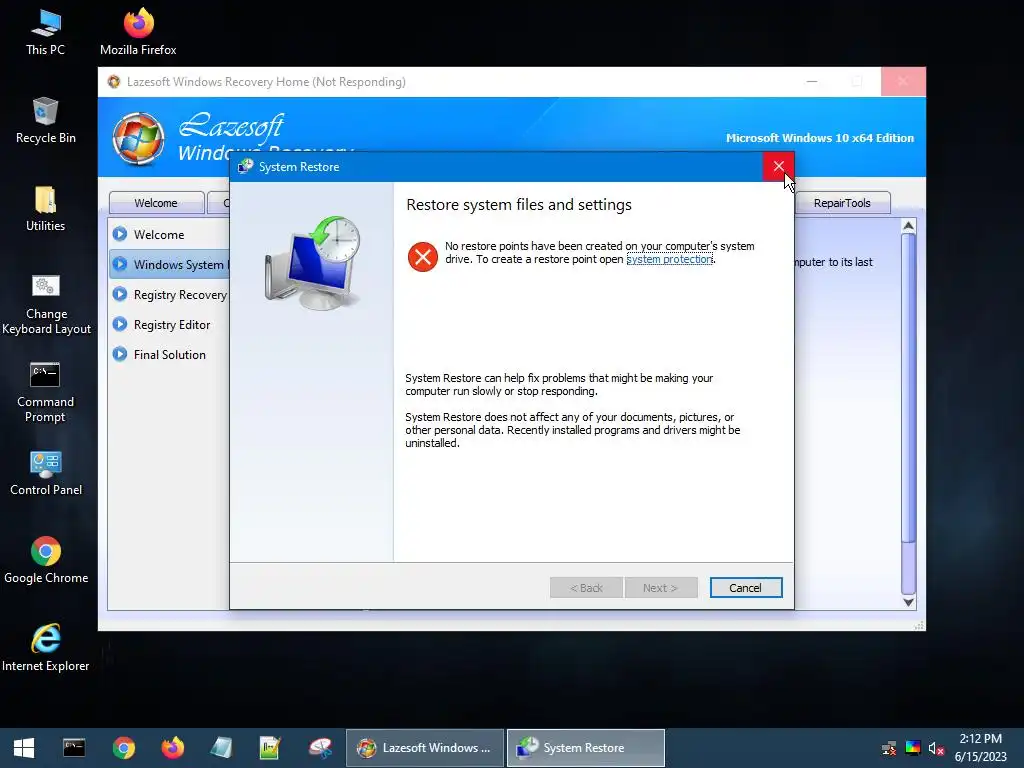Launch Mozilla Firefox from the desktop
This screenshot has width=1024, height=768.
click(138, 31)
